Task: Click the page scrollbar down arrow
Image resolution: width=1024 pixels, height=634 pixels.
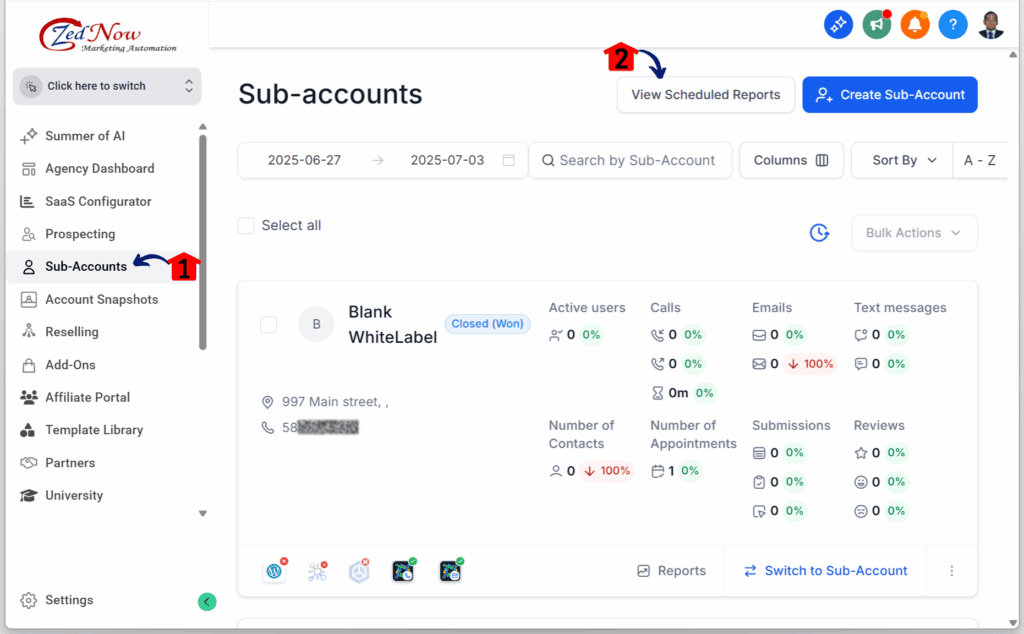Action: click(1014, 624)
